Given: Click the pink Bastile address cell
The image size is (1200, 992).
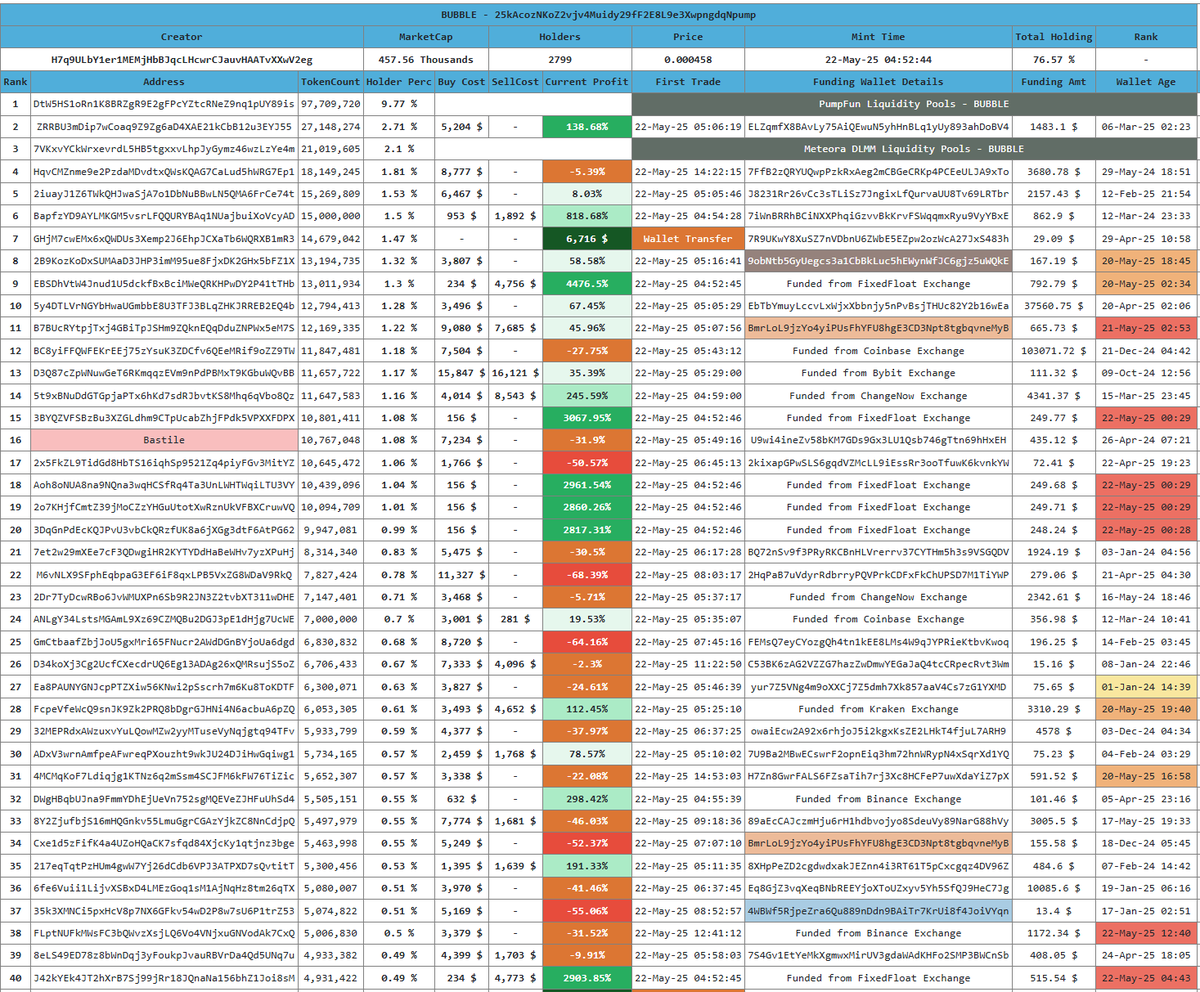Looking at the screenshot, I should pos(164,440).
